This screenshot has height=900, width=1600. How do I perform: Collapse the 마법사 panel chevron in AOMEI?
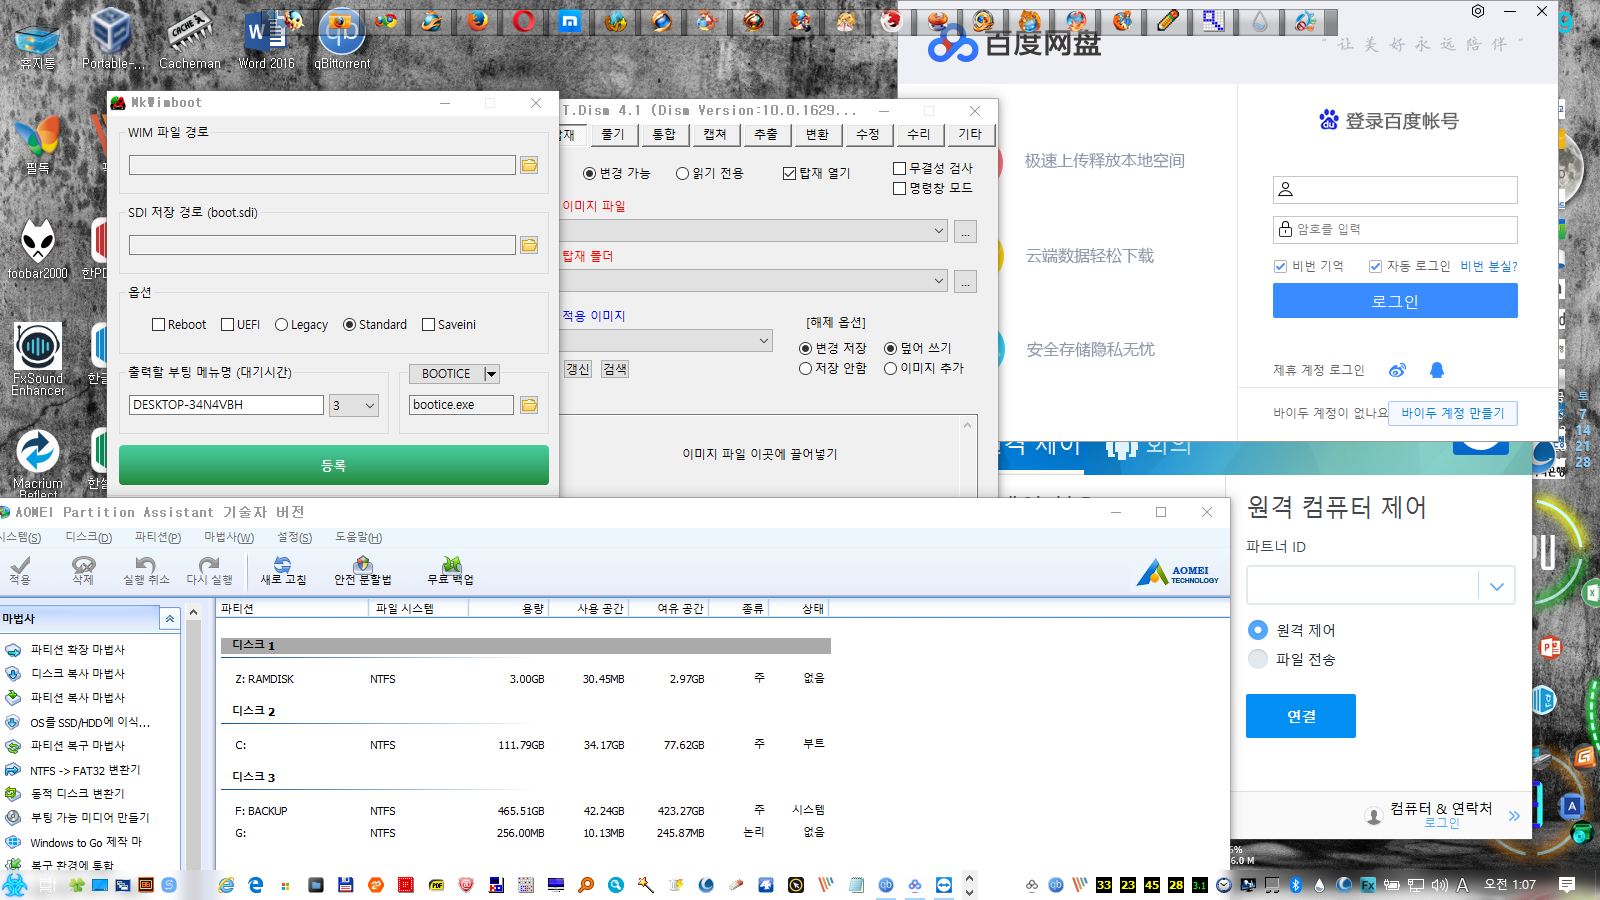[x=170, y=619]
